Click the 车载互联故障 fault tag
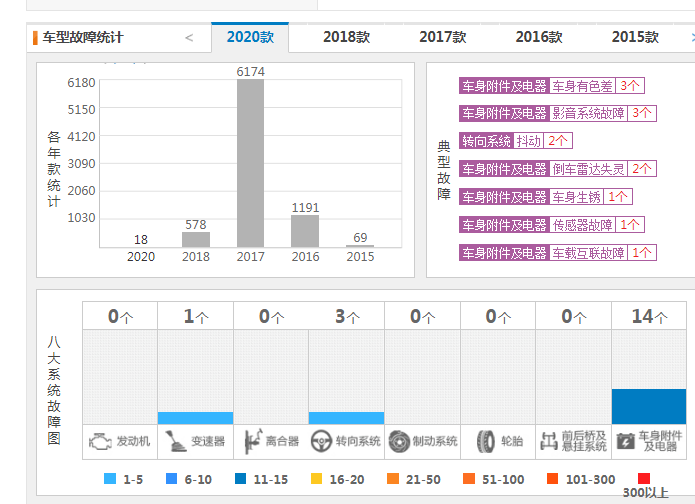The image size is (695, 504). (x=558, y=253)
